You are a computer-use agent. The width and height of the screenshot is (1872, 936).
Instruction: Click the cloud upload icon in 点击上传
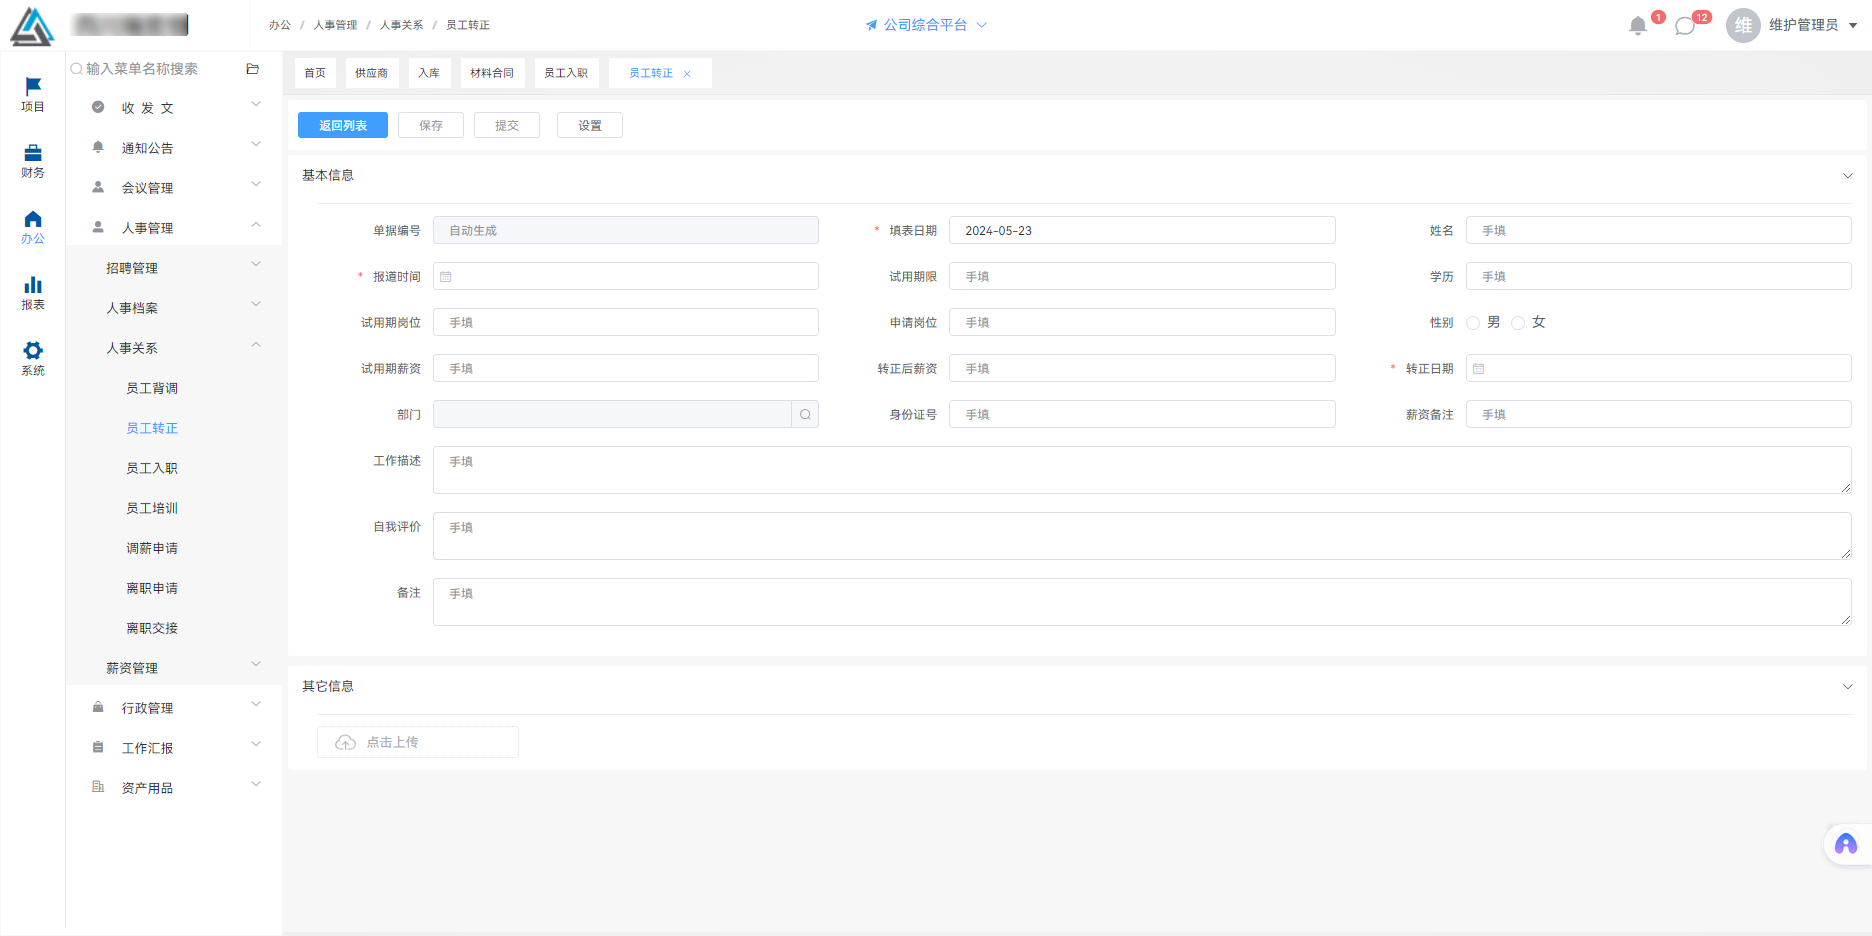[x=345, y=742]
